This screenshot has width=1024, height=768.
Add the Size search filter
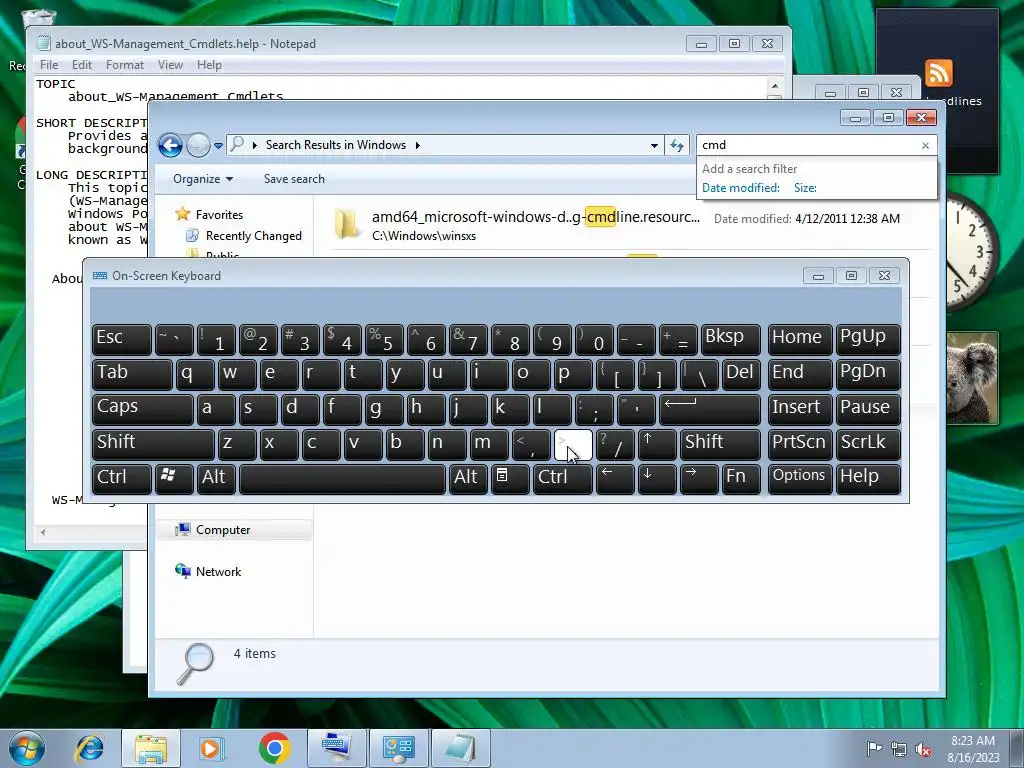pyautogui.click(x=805, y=188)
